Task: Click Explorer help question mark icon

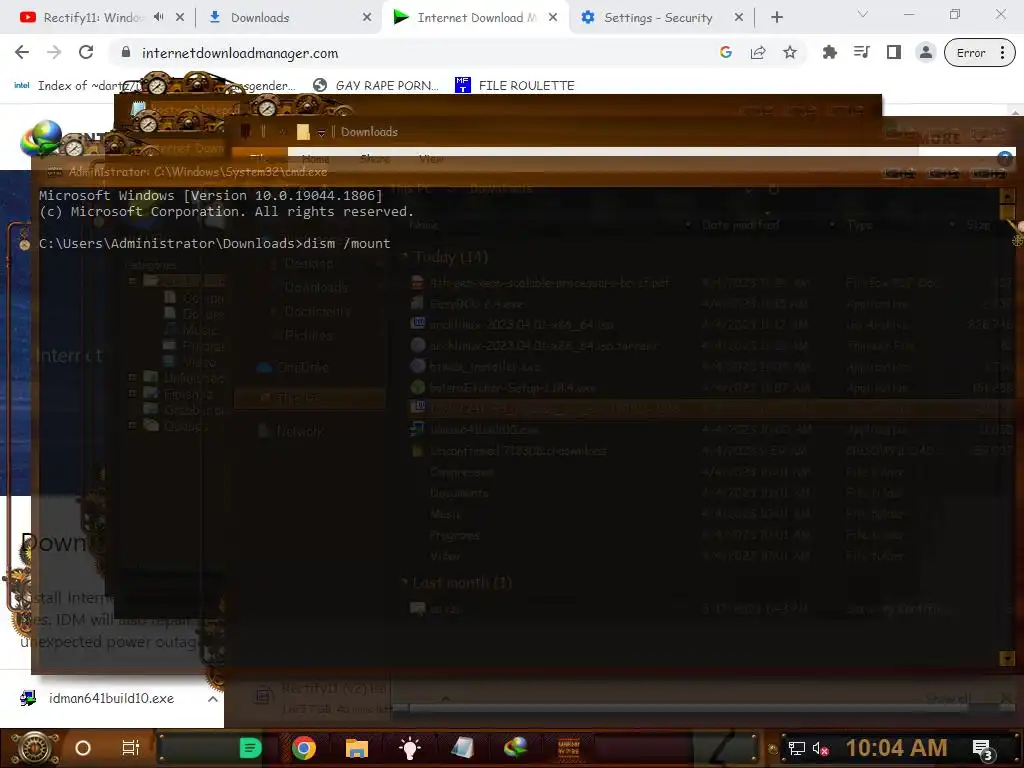Action: [x=1004, y=159]
